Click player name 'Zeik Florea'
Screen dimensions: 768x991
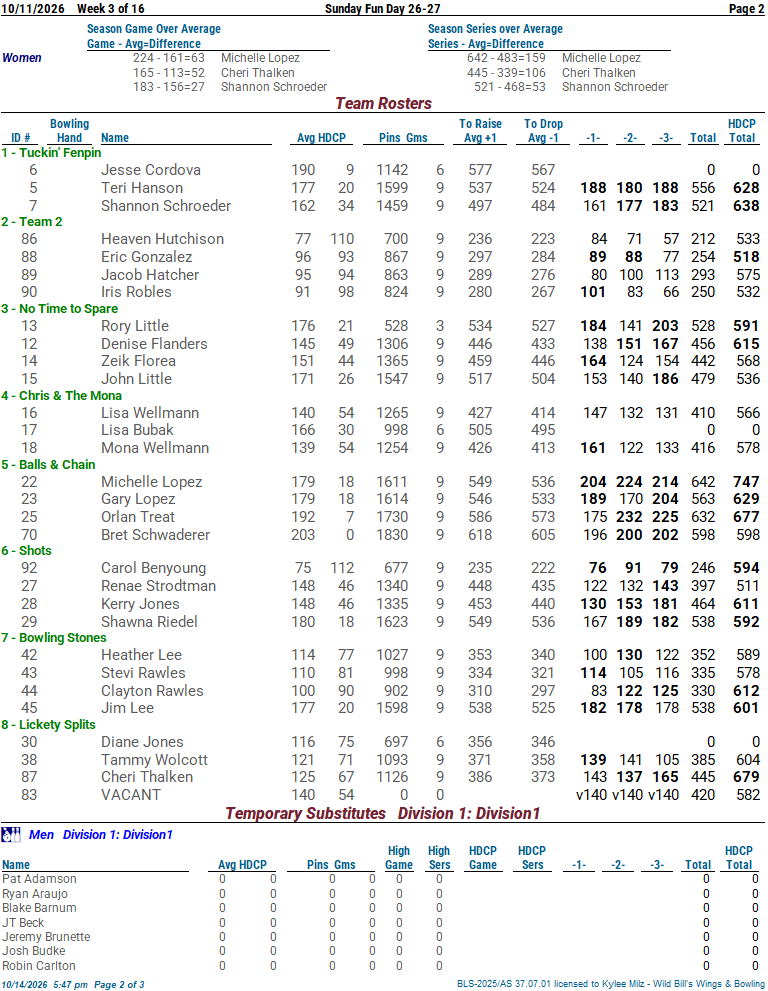pos(138,361)
